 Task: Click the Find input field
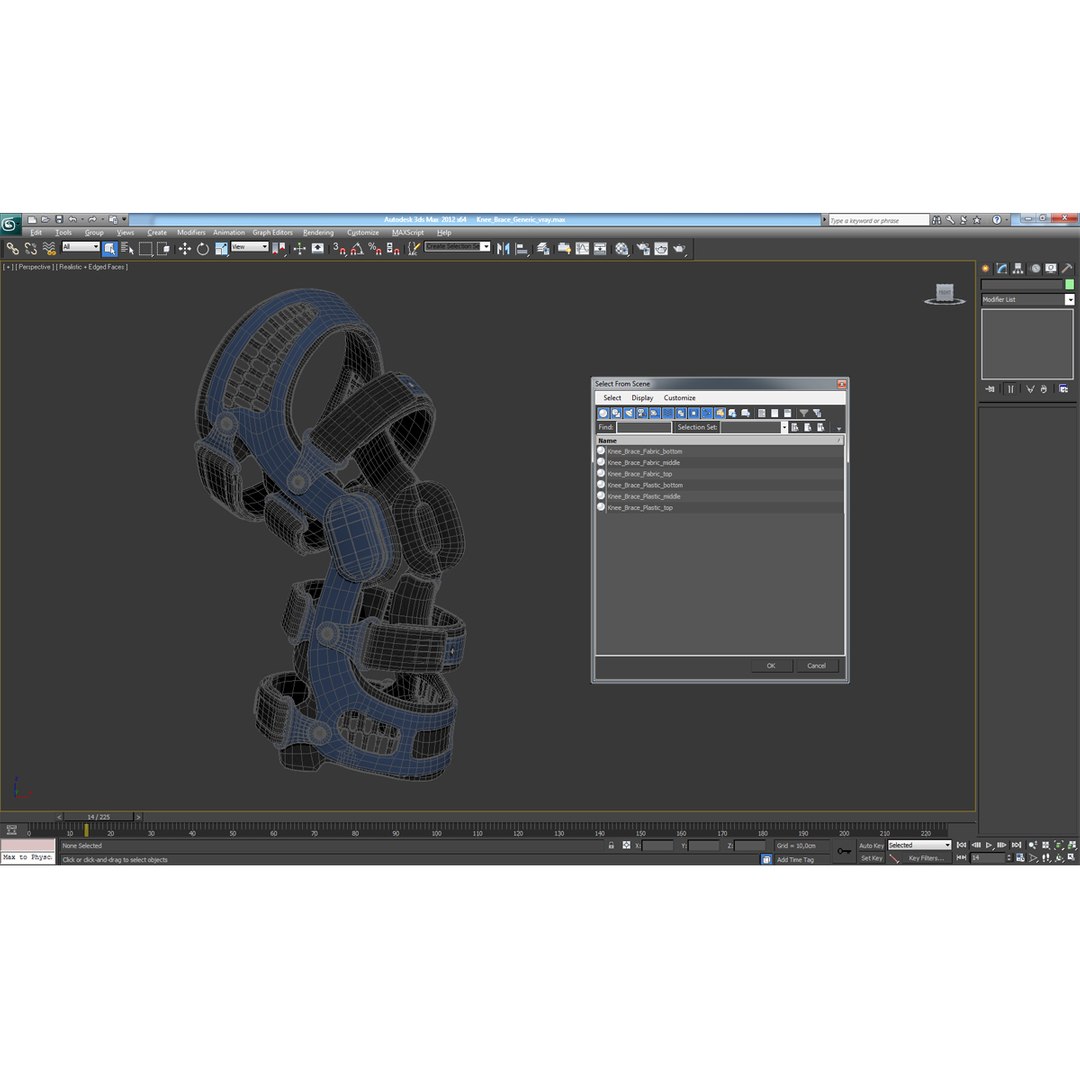click(x=643, y=427)
